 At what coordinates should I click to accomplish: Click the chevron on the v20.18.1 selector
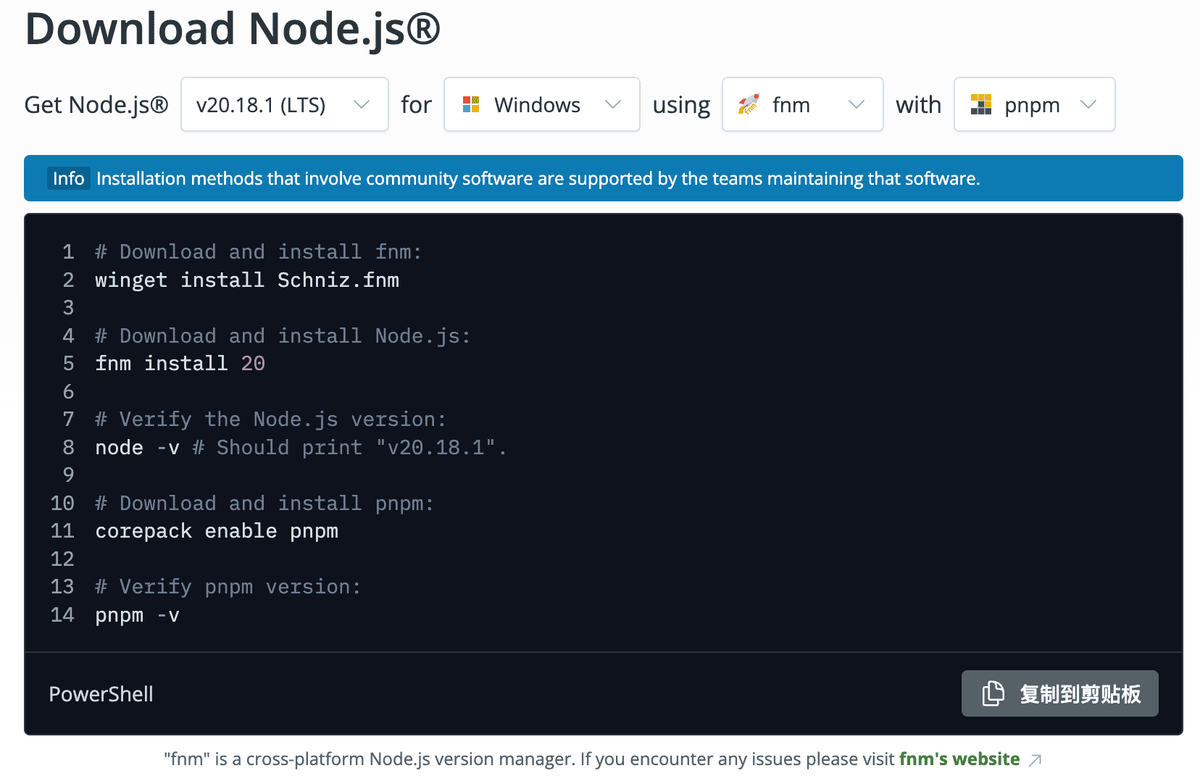[x=363, y=103]
